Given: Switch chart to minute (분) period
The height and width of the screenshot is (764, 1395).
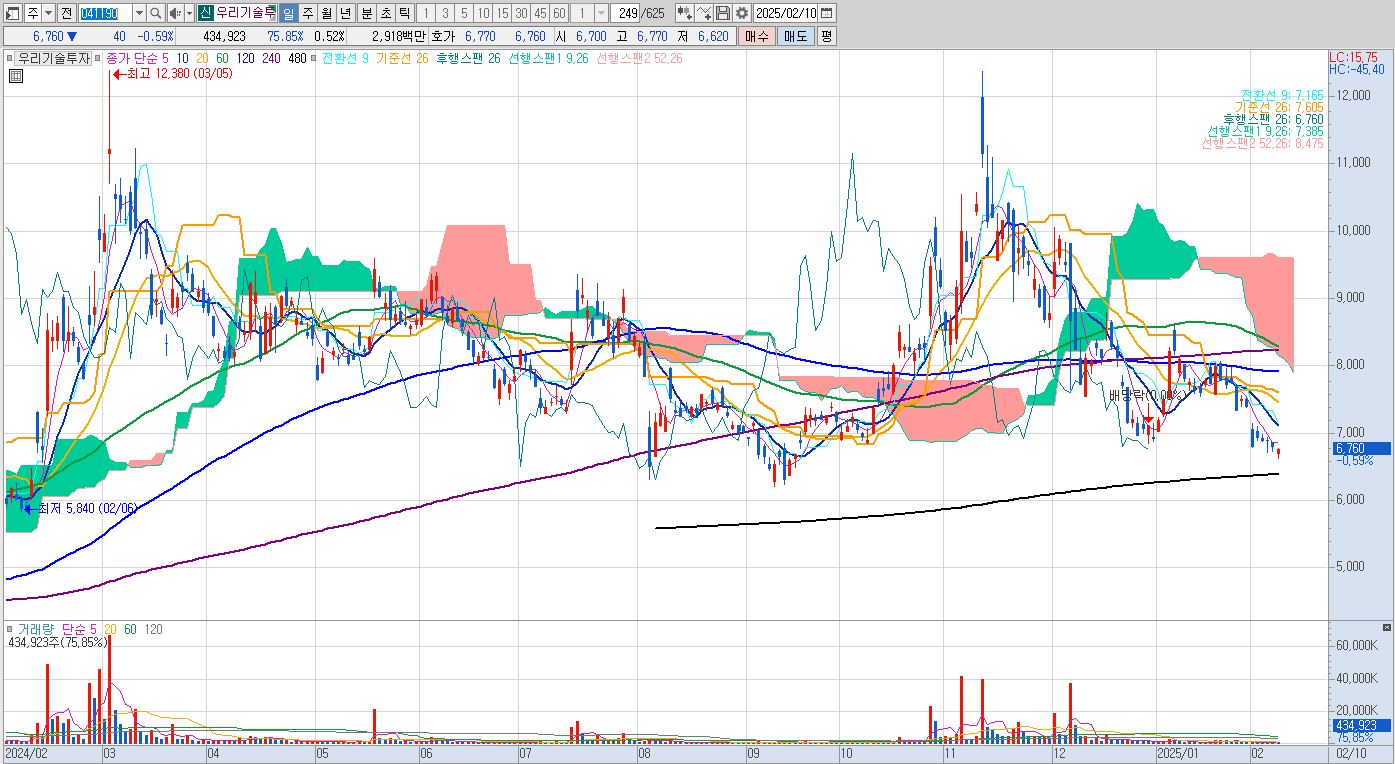Looking at the screenshot, I should click(x=366, y=13).
